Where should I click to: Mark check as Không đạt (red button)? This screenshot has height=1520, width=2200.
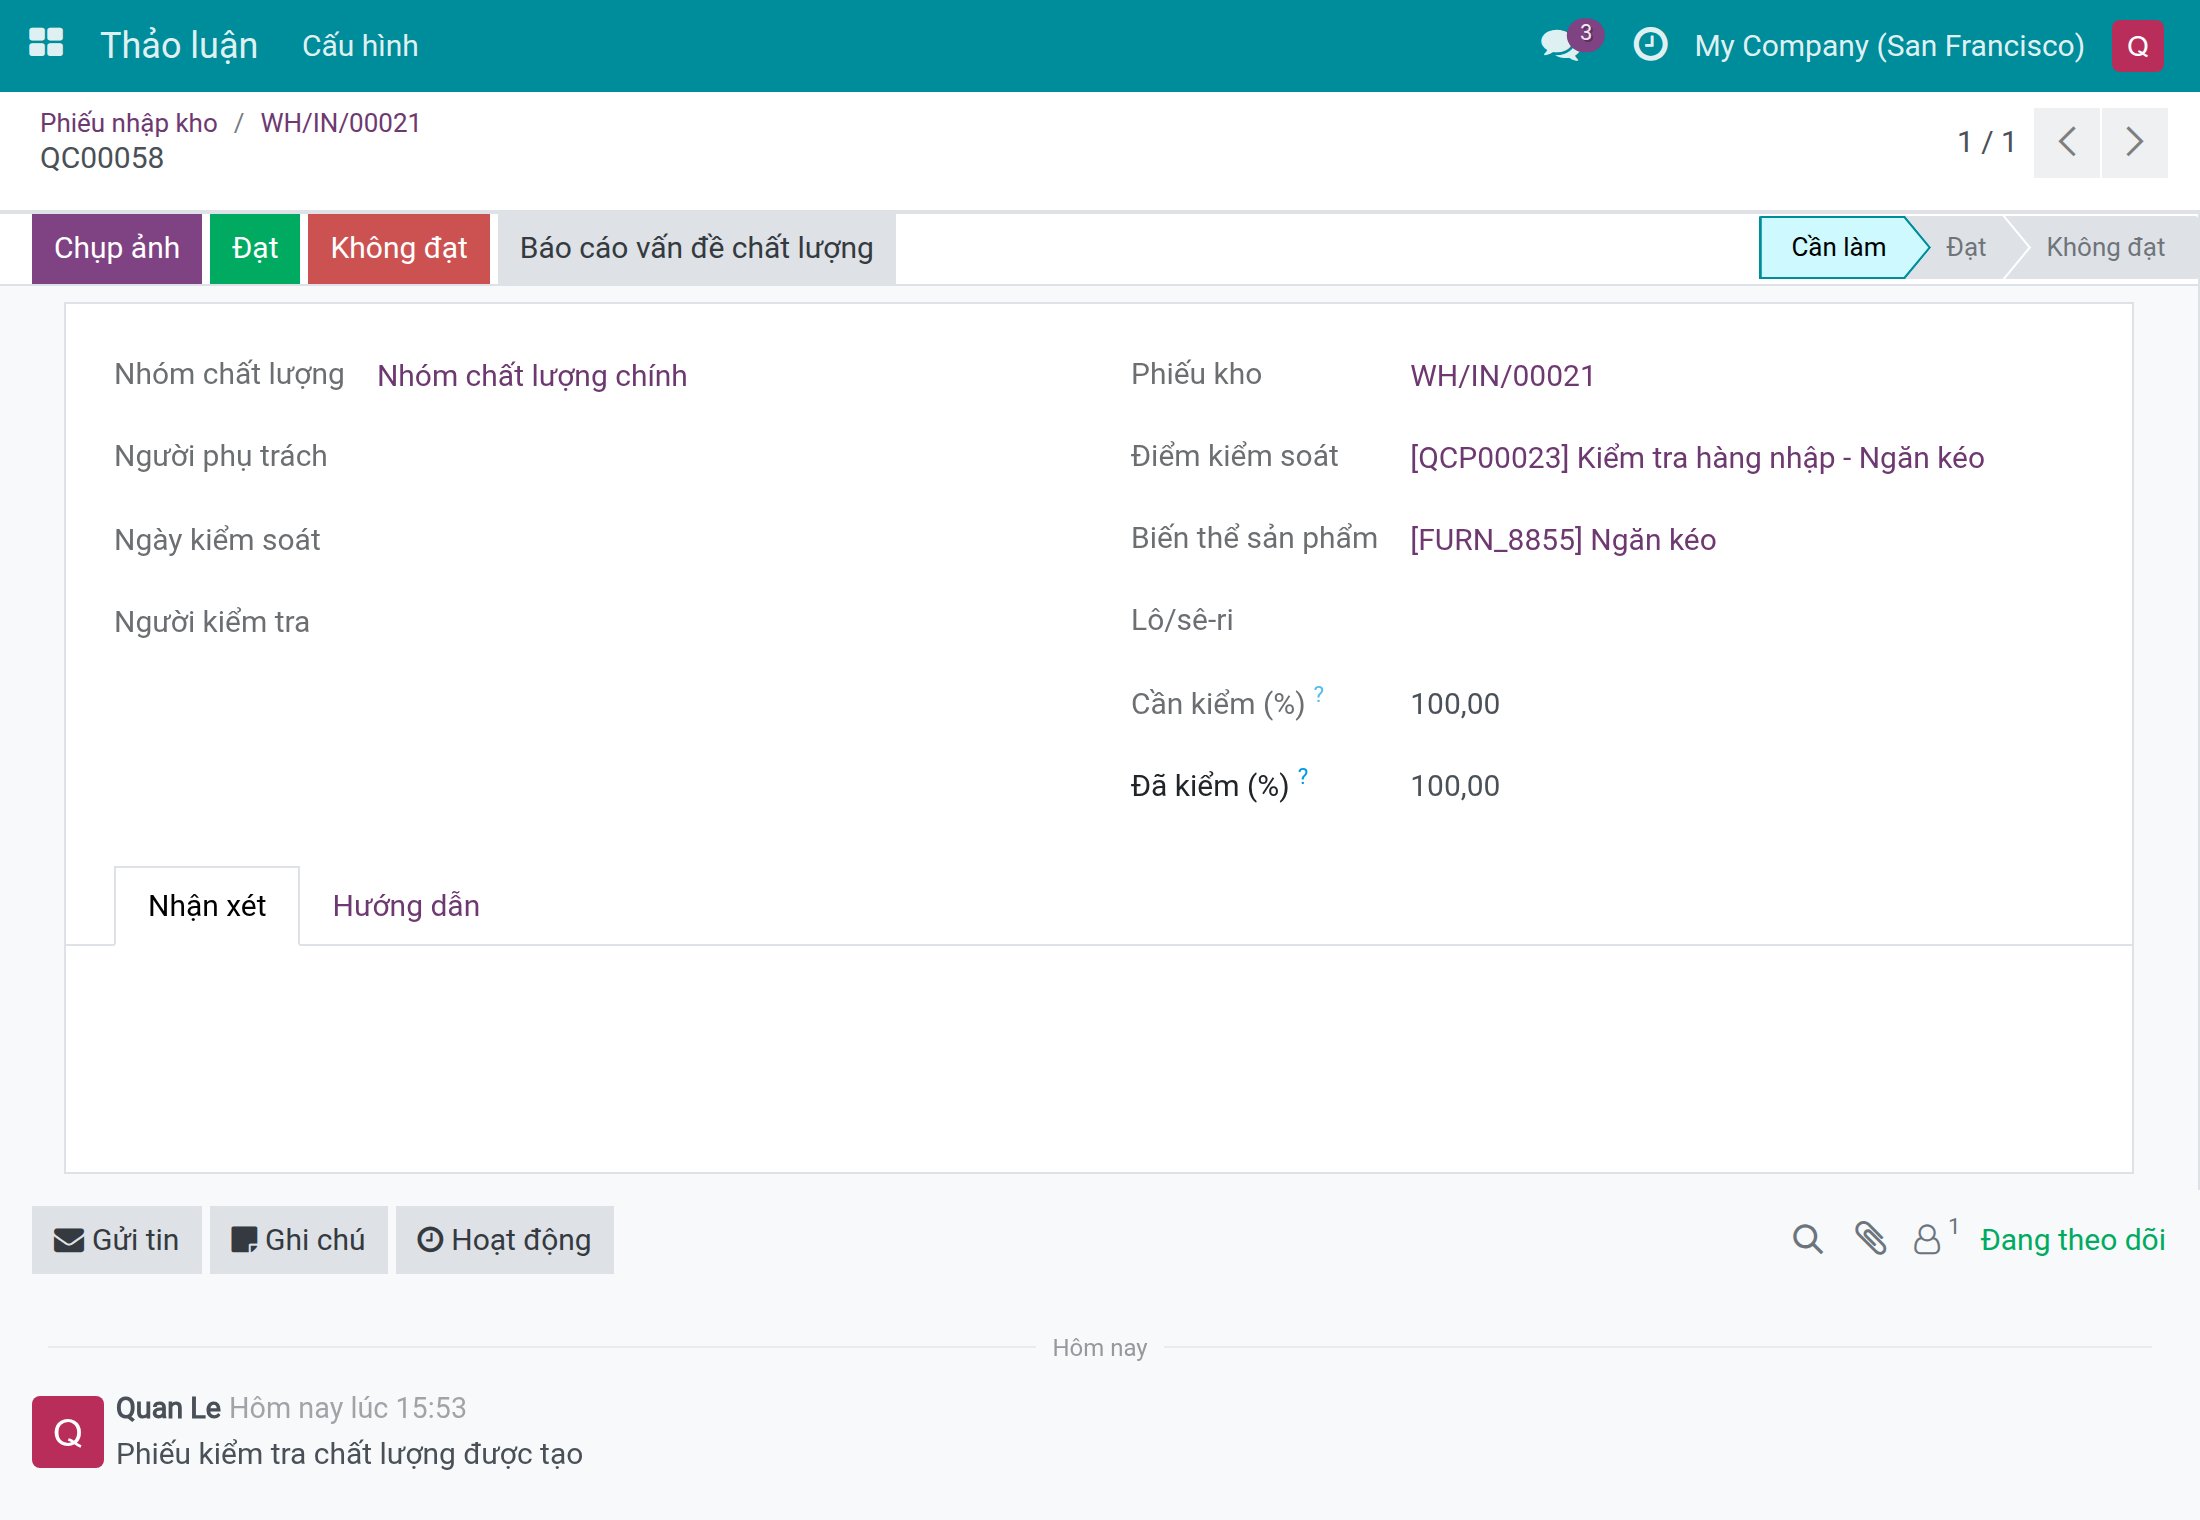click(x=399, y=248)
